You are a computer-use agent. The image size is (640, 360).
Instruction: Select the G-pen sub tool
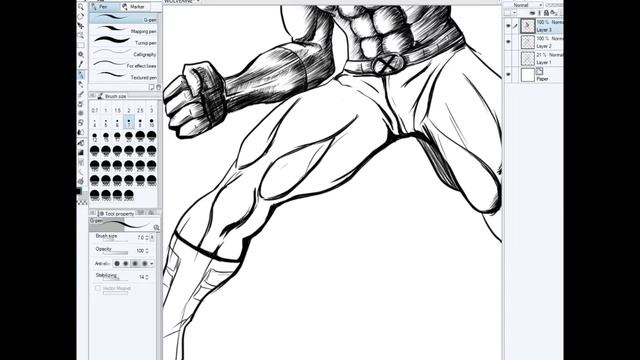[x=123, y=18]
